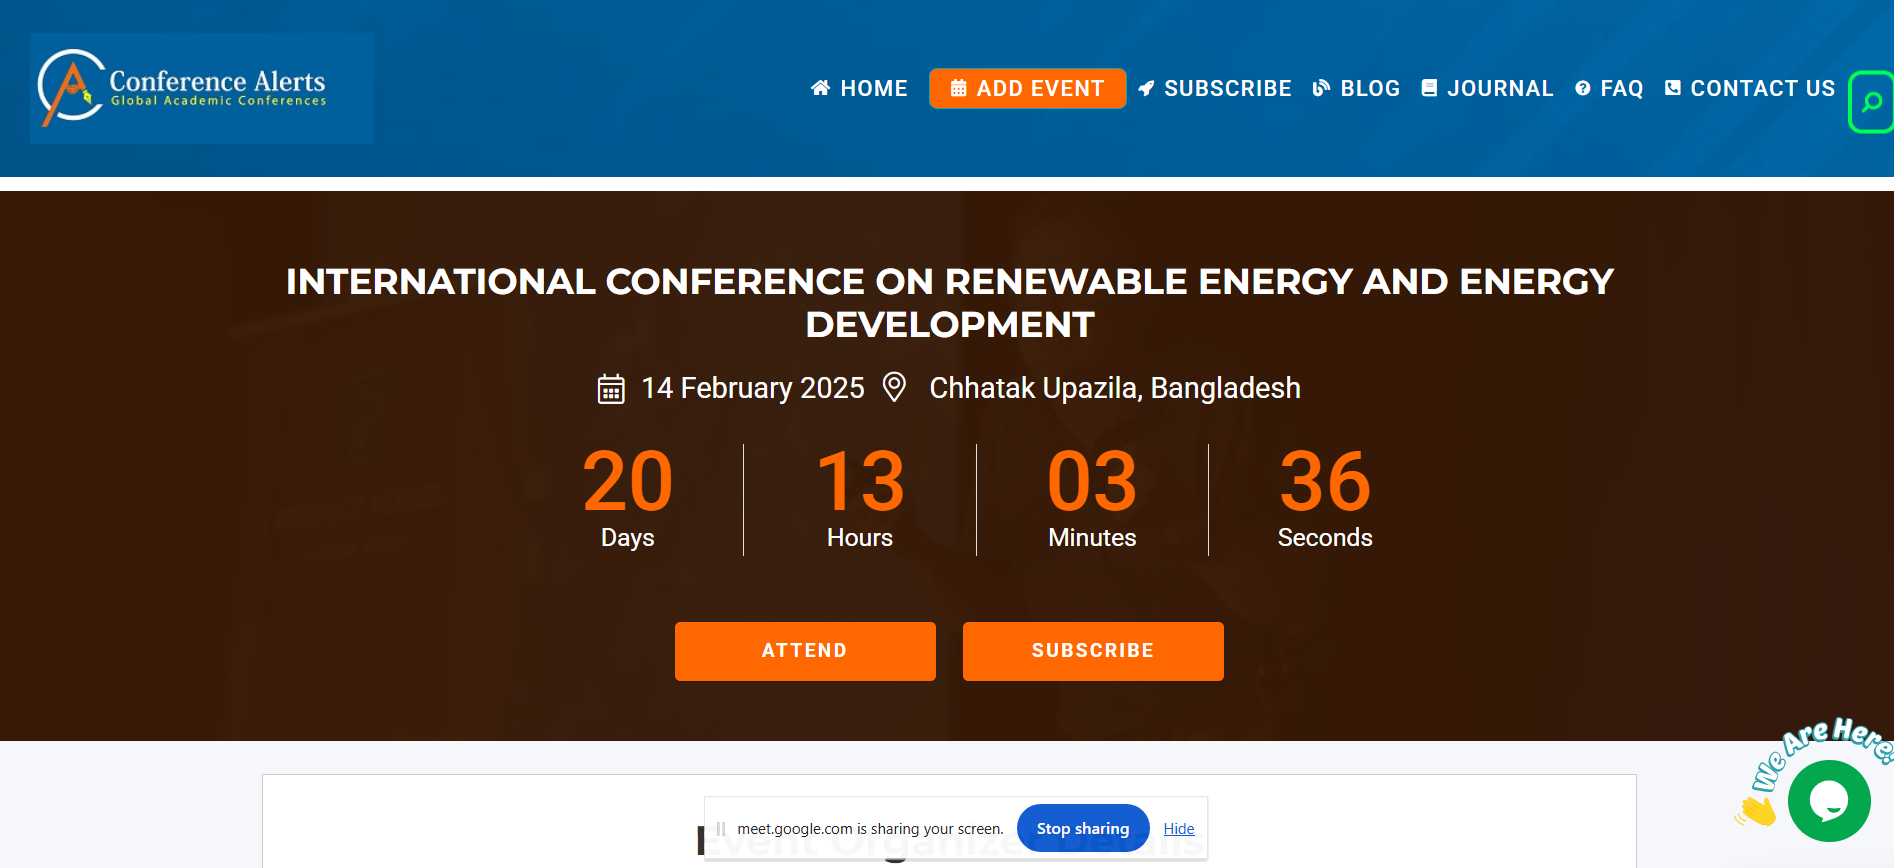Open the green chat widget
Image resolution: width=1894 pixels, height=868 pixels.
pyautogui.click(x=1829, y=800)
